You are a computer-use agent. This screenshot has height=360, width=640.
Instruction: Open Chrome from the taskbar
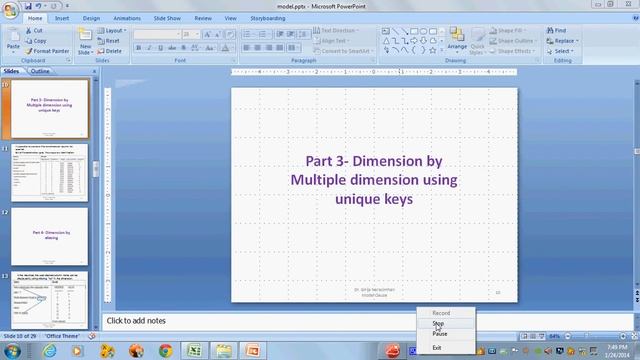tap(165, 351)
